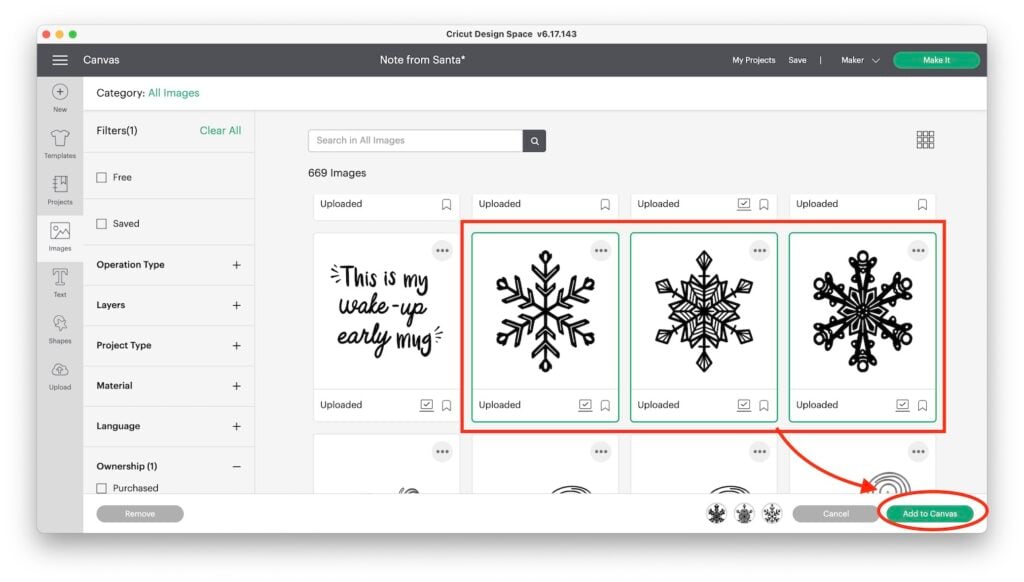
Task: Click the Upload icon in sidebar
Action: point(60,376)
